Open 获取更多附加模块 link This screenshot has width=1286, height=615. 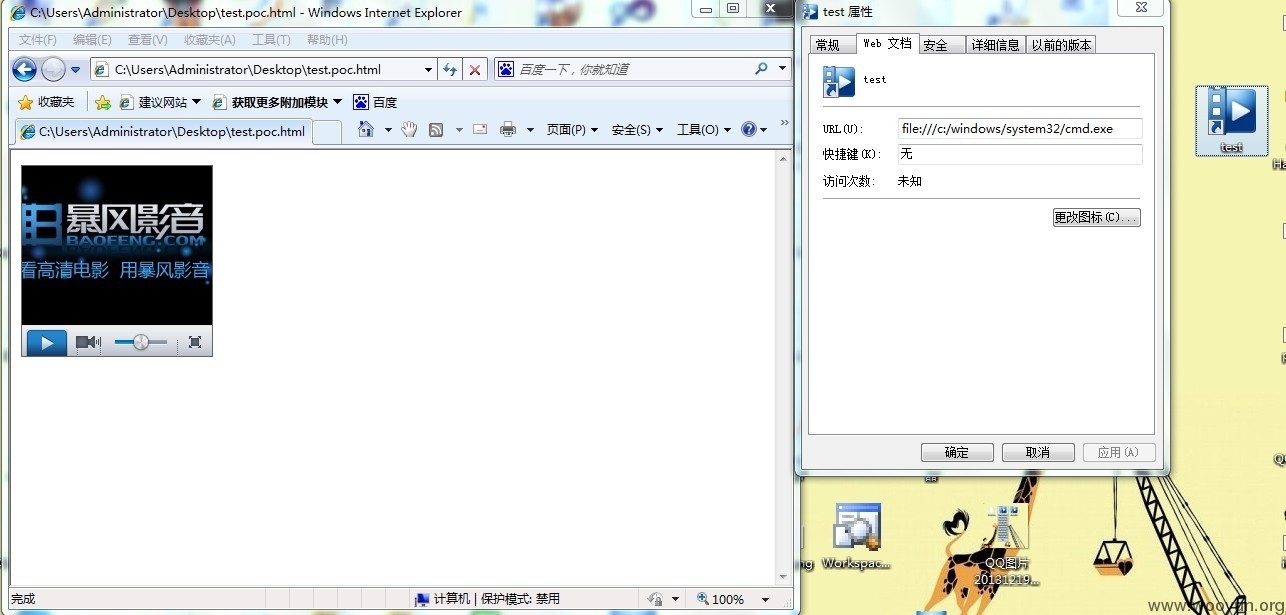point(277,102)
